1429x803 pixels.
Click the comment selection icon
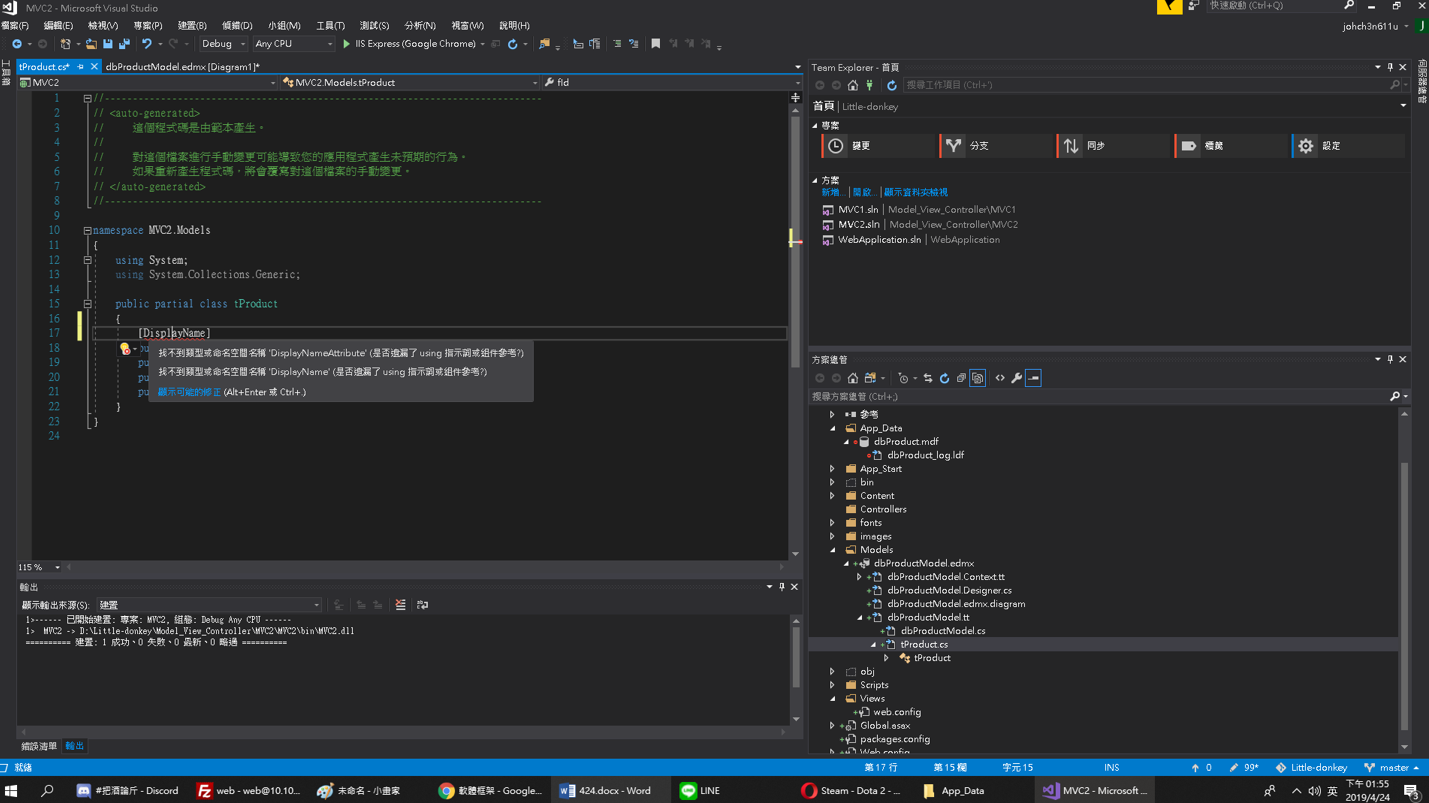[617, 44]
